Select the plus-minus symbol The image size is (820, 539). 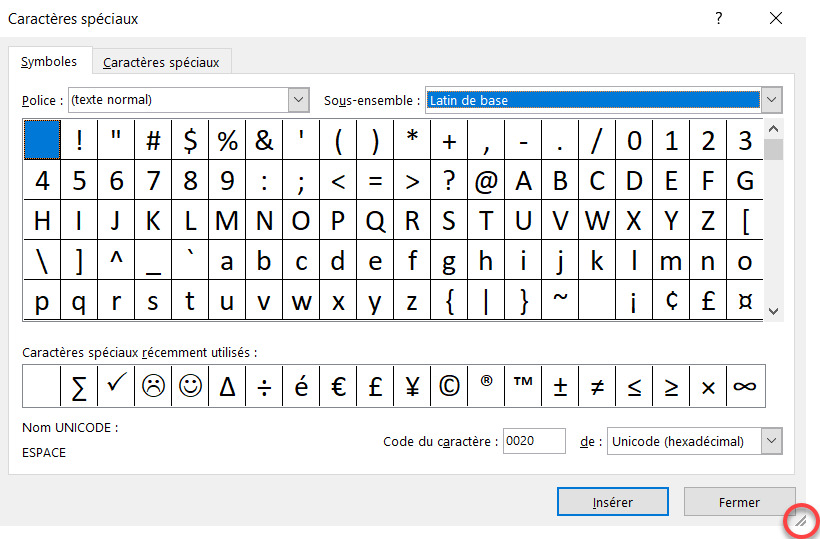click(x=560, y=386)
